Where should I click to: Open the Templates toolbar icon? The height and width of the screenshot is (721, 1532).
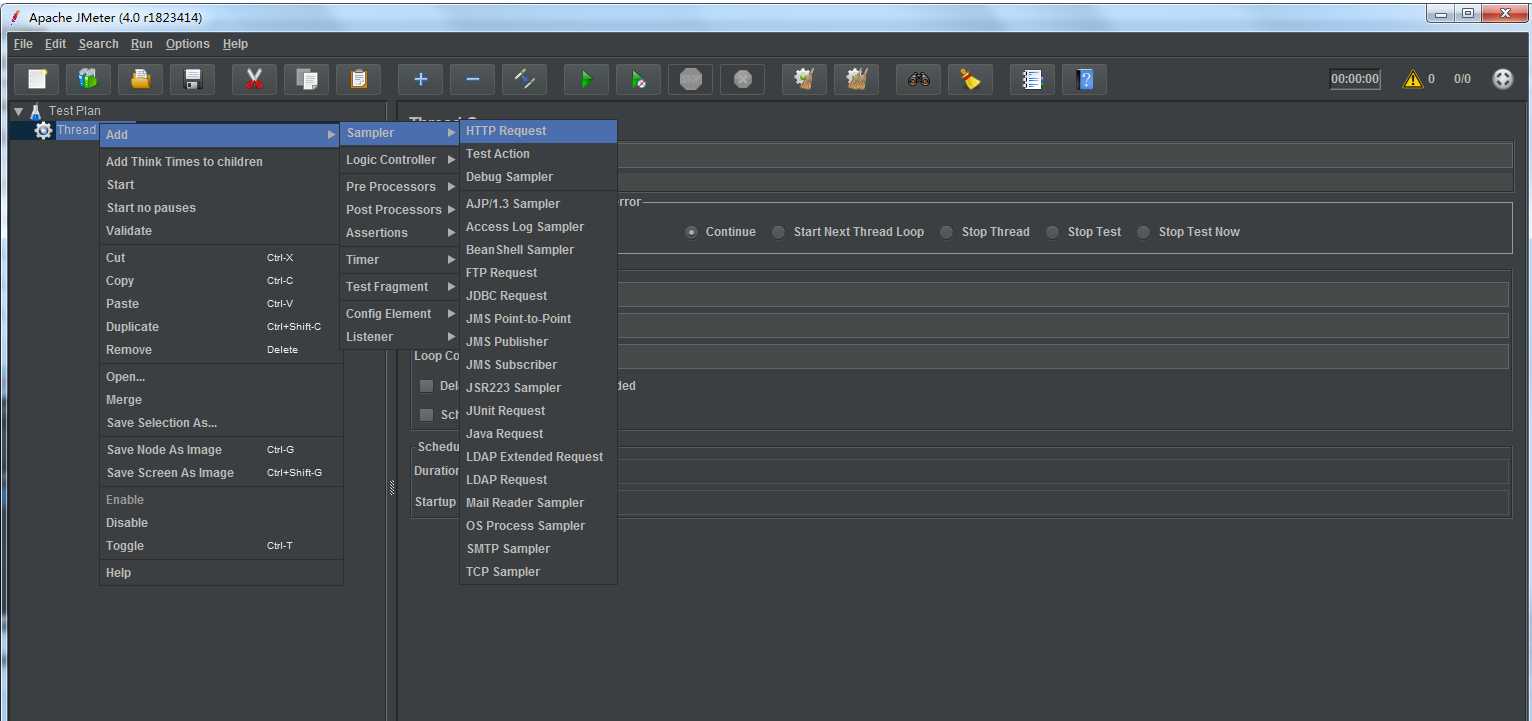[89, 79]
